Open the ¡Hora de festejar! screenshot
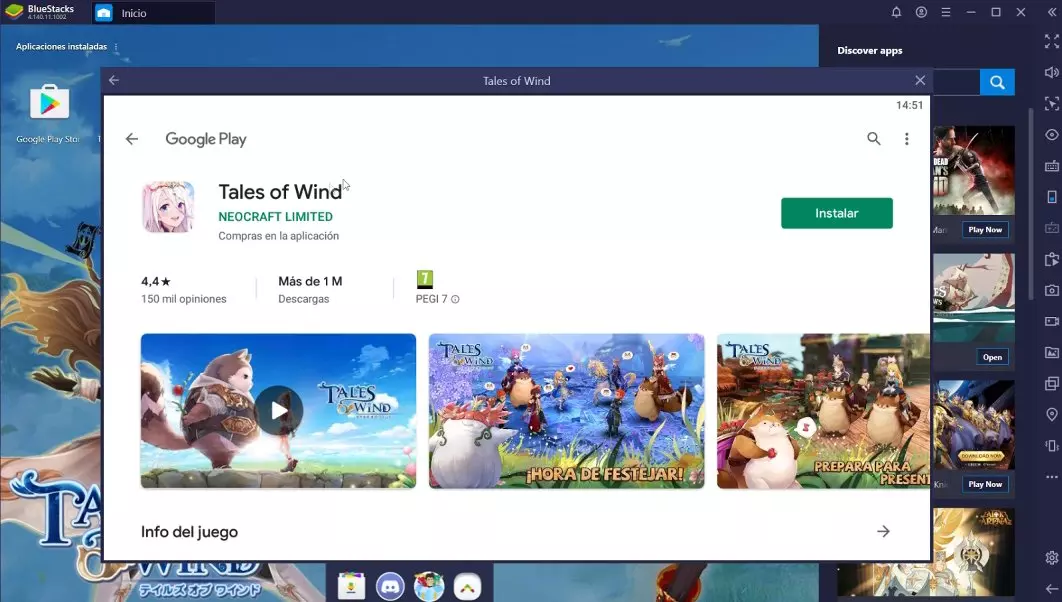This screenshot has width=1062, height=602. (x=566, y=410)
